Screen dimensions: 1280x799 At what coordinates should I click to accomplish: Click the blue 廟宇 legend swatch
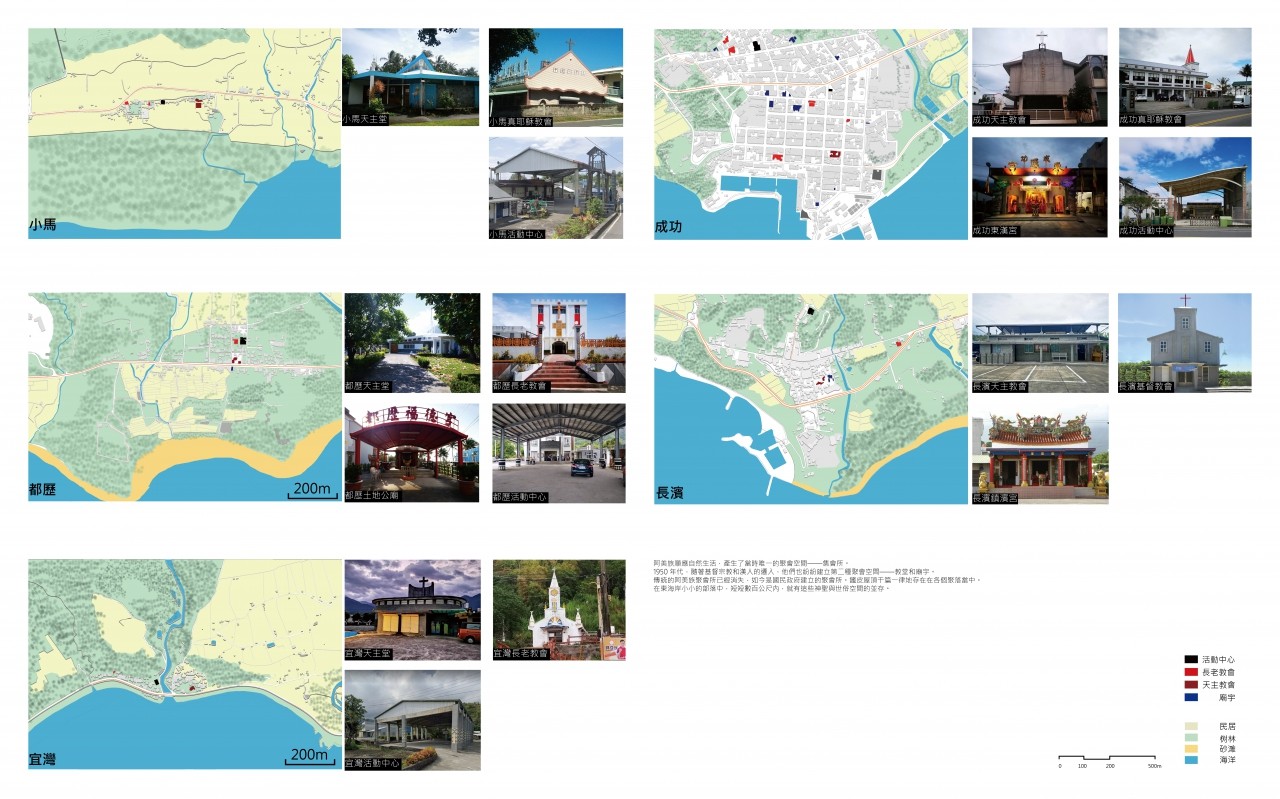pos(1190,697)
